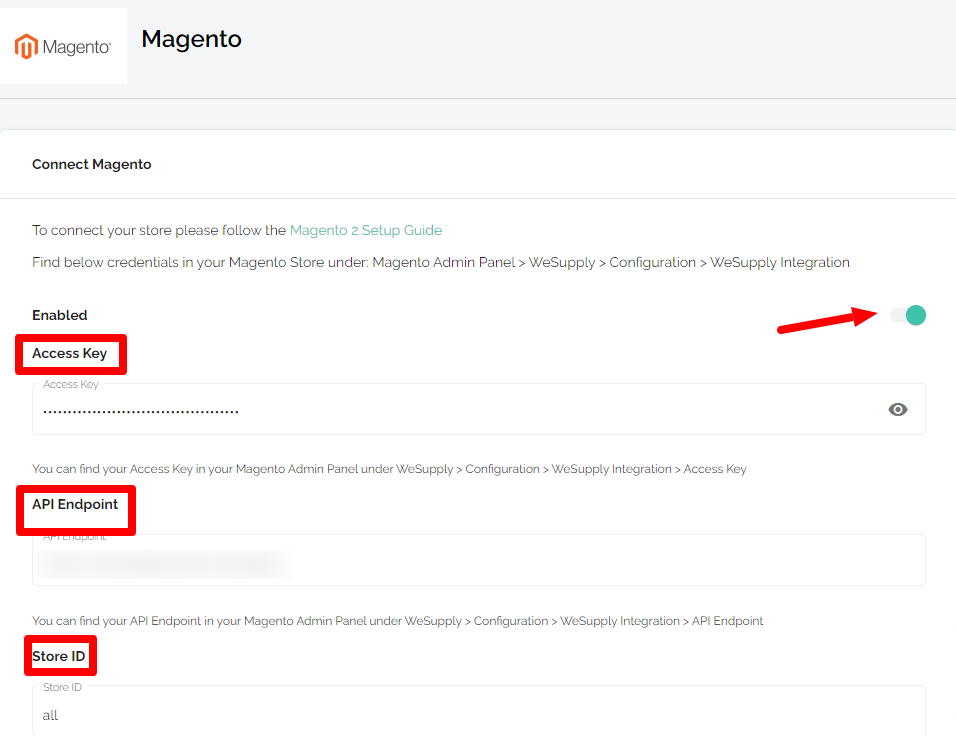Click the Magento page title
956x736 pixels.
tap(191, 39)
